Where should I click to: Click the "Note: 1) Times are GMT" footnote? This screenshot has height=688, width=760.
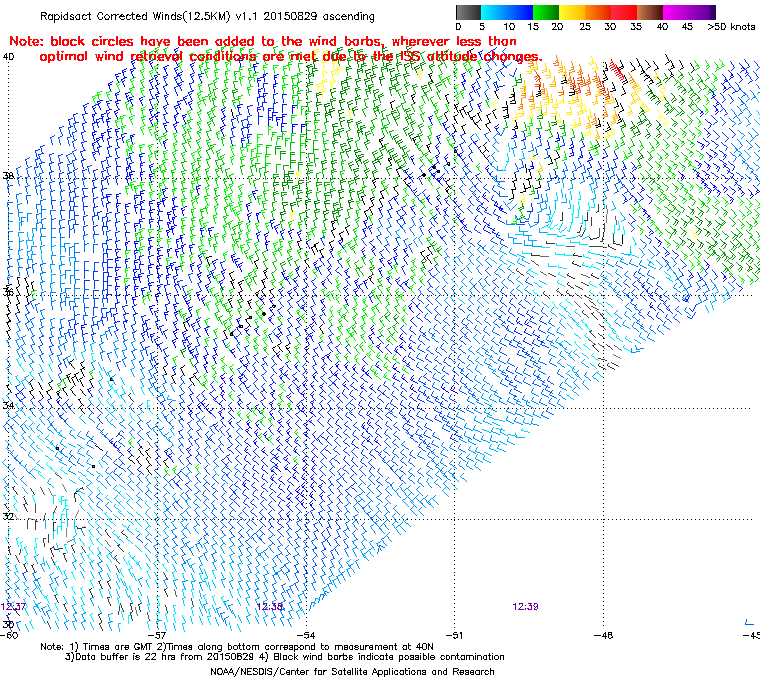[x=237, y=647]
